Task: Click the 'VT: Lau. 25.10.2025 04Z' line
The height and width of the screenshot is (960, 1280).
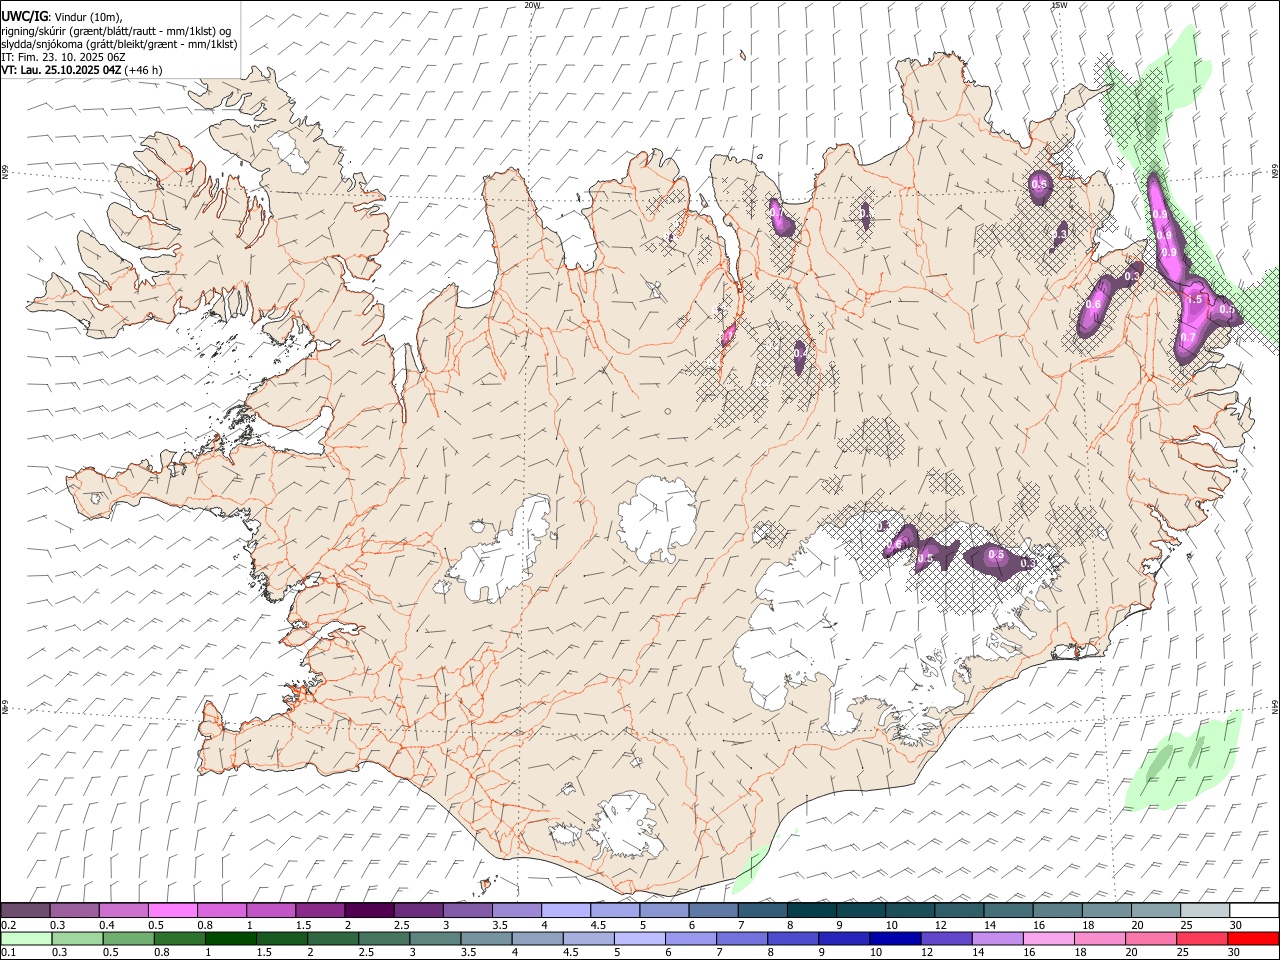Action: (62, 70)
